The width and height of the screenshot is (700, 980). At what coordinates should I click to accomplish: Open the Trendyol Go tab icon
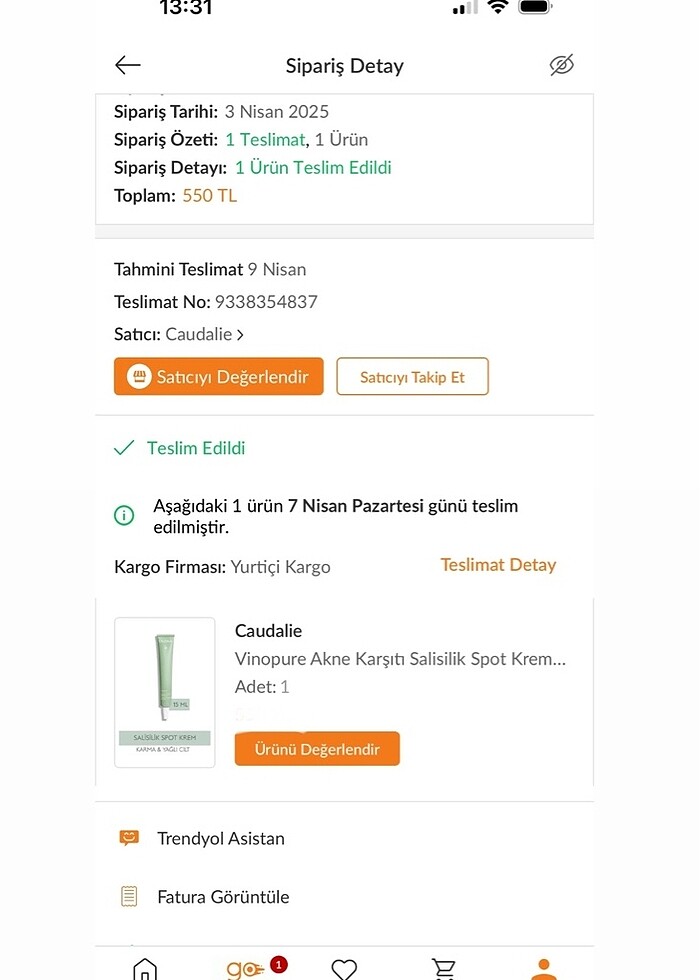[246, 968]
